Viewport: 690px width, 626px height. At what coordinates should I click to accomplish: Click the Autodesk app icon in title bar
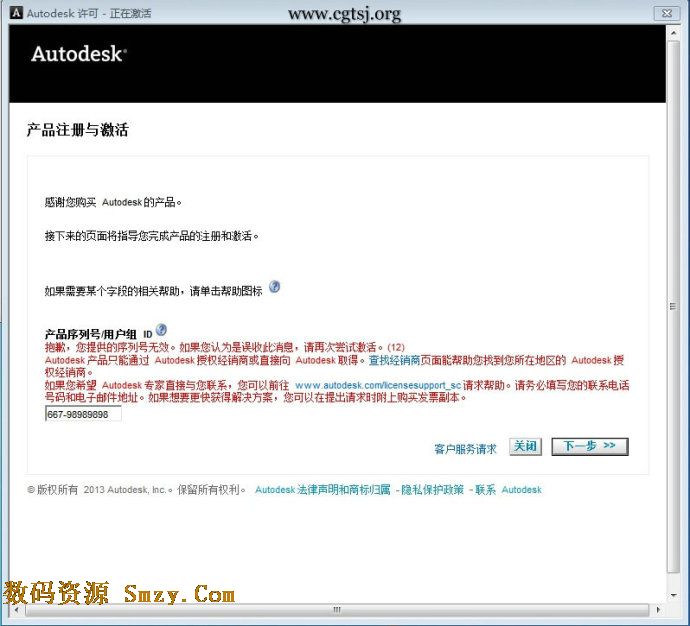click(x=16, y=13)
